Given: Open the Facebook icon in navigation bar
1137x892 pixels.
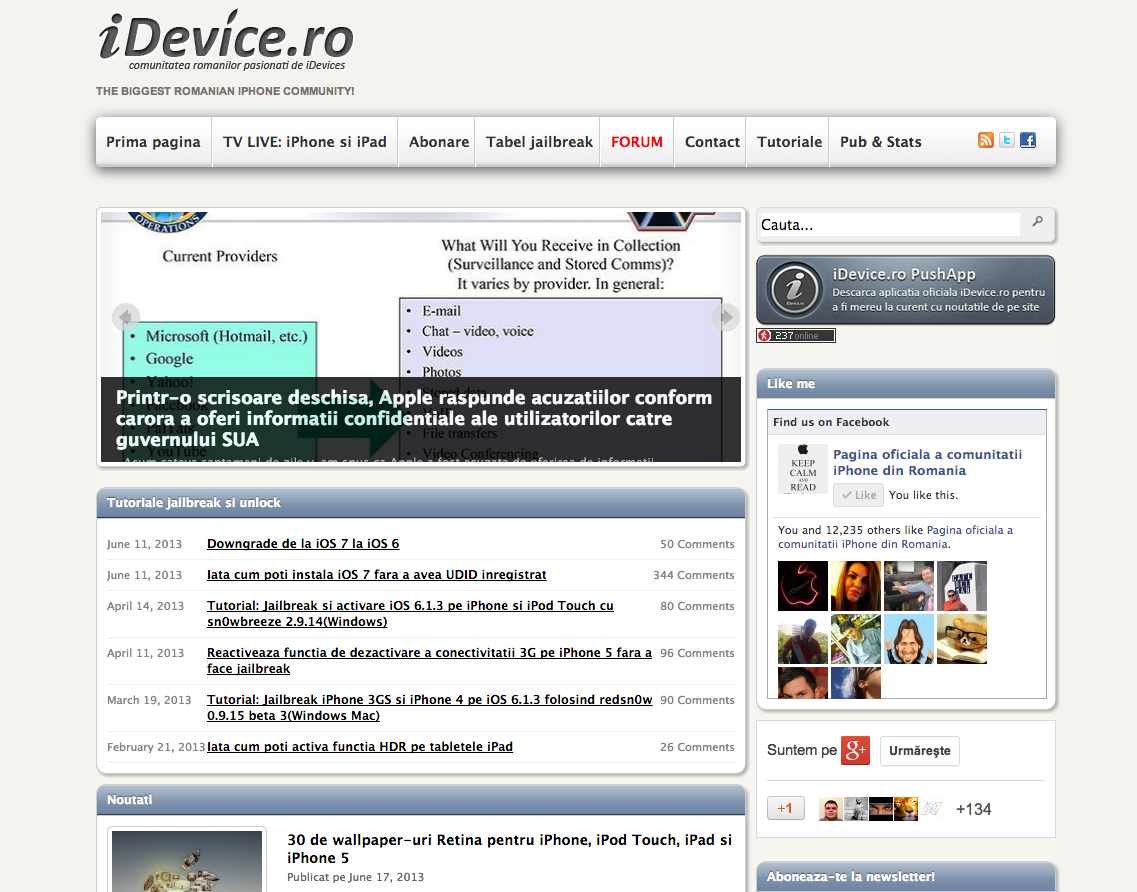Looking at the screenshot, I should [1028, 140].
